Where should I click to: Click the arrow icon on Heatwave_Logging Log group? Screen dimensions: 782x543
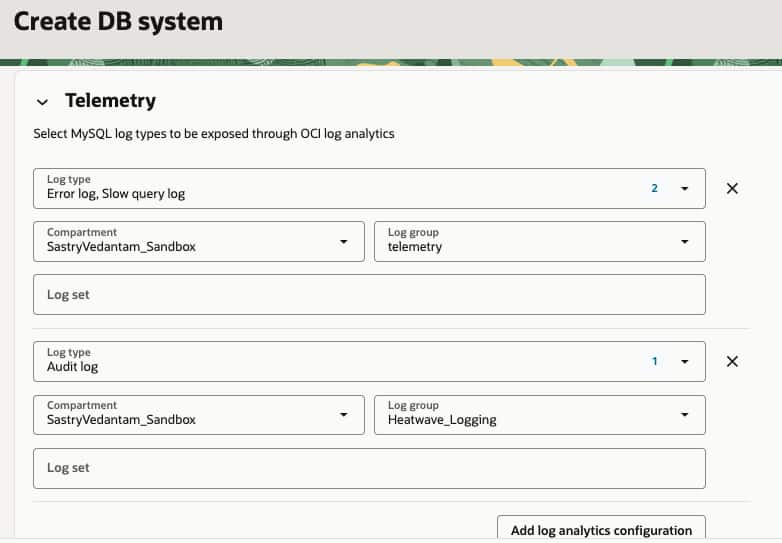[x=685, y=414]
